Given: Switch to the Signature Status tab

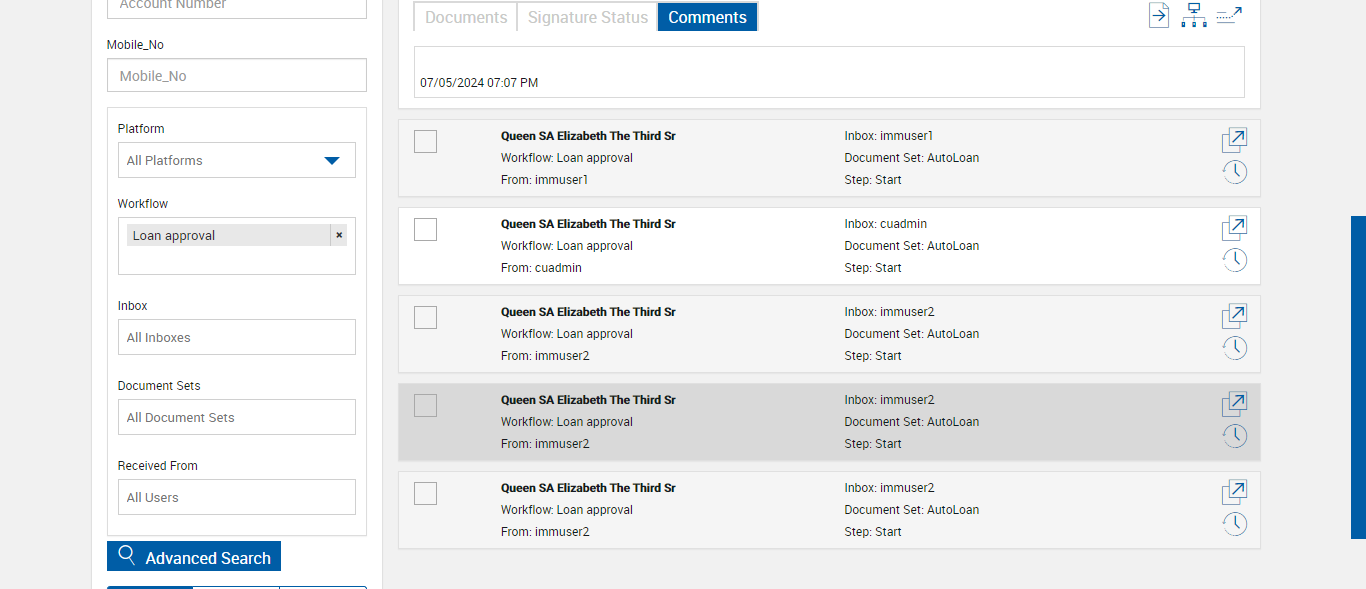Looking at the screenshot, I should click(587, 17).
